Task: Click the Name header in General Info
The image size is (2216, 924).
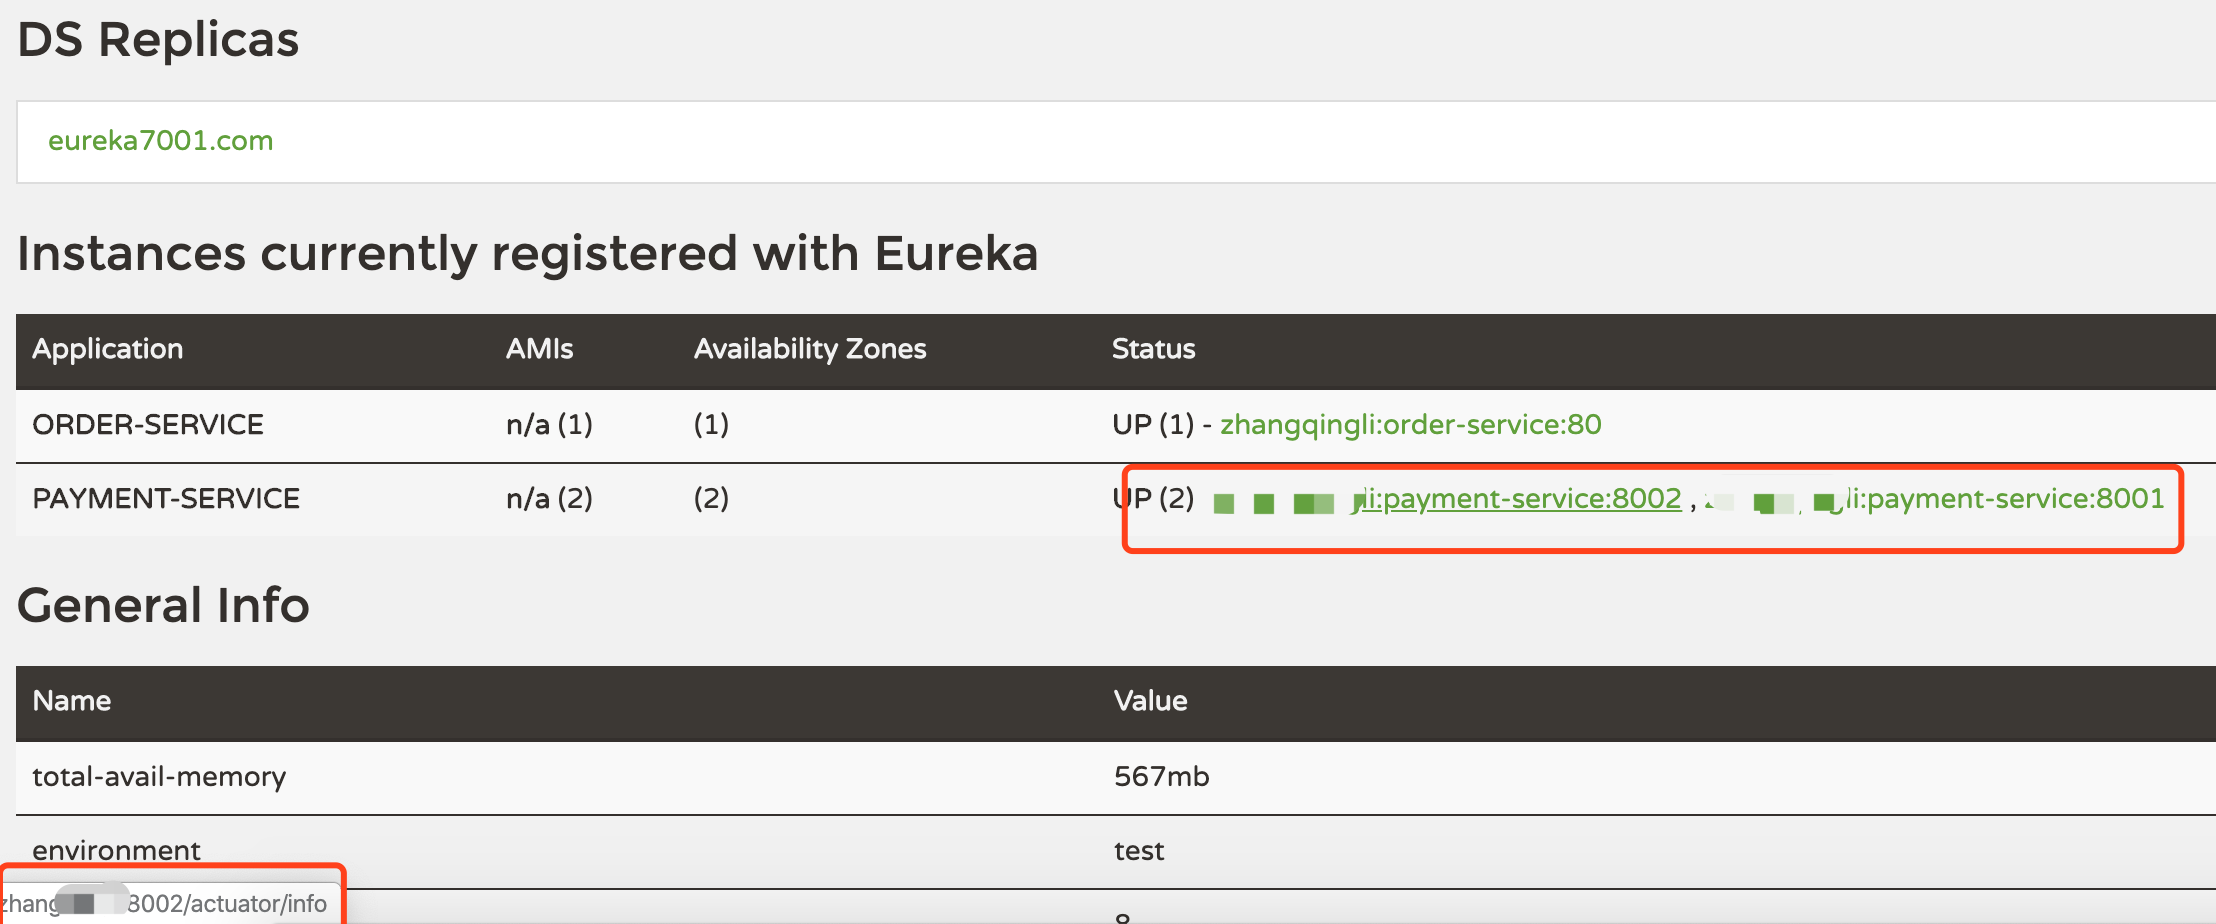Action: 72,701
